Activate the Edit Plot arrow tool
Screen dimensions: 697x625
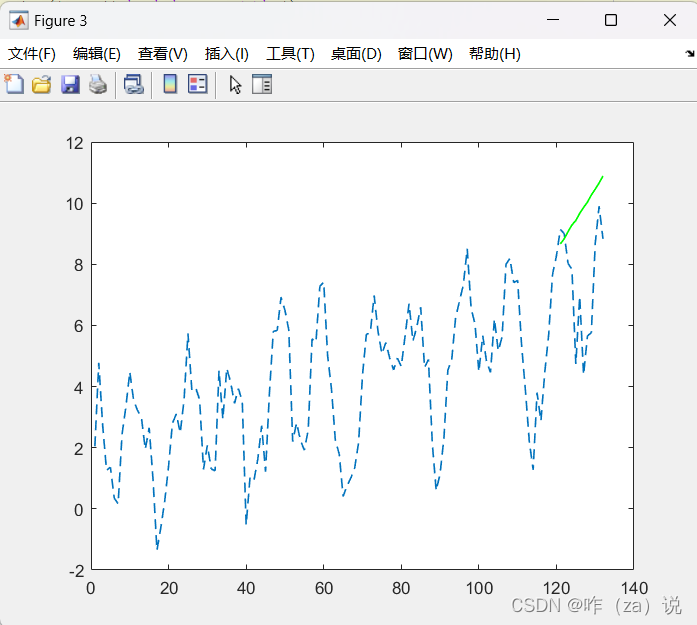click(x=235, y=84)
